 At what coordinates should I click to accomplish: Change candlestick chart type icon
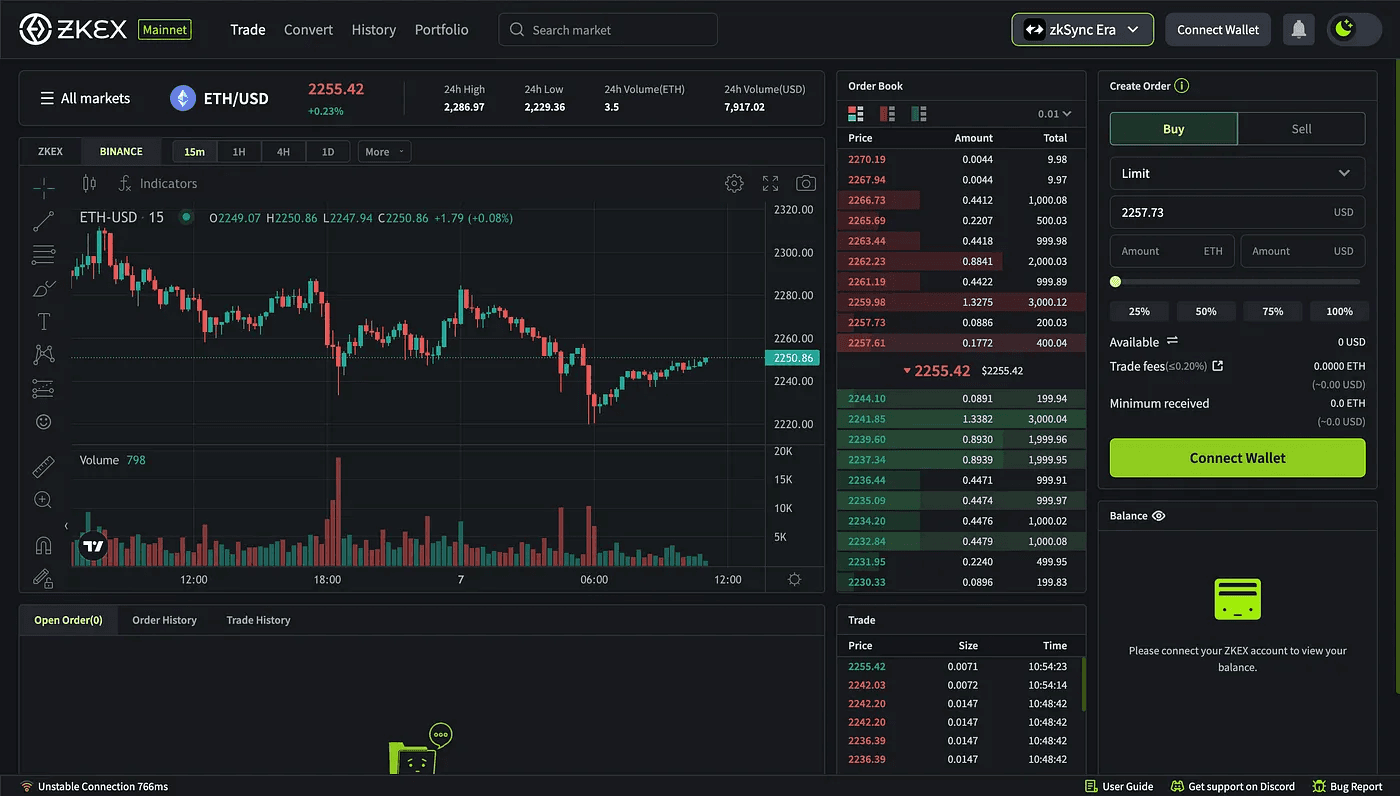(x=89, y=183)
